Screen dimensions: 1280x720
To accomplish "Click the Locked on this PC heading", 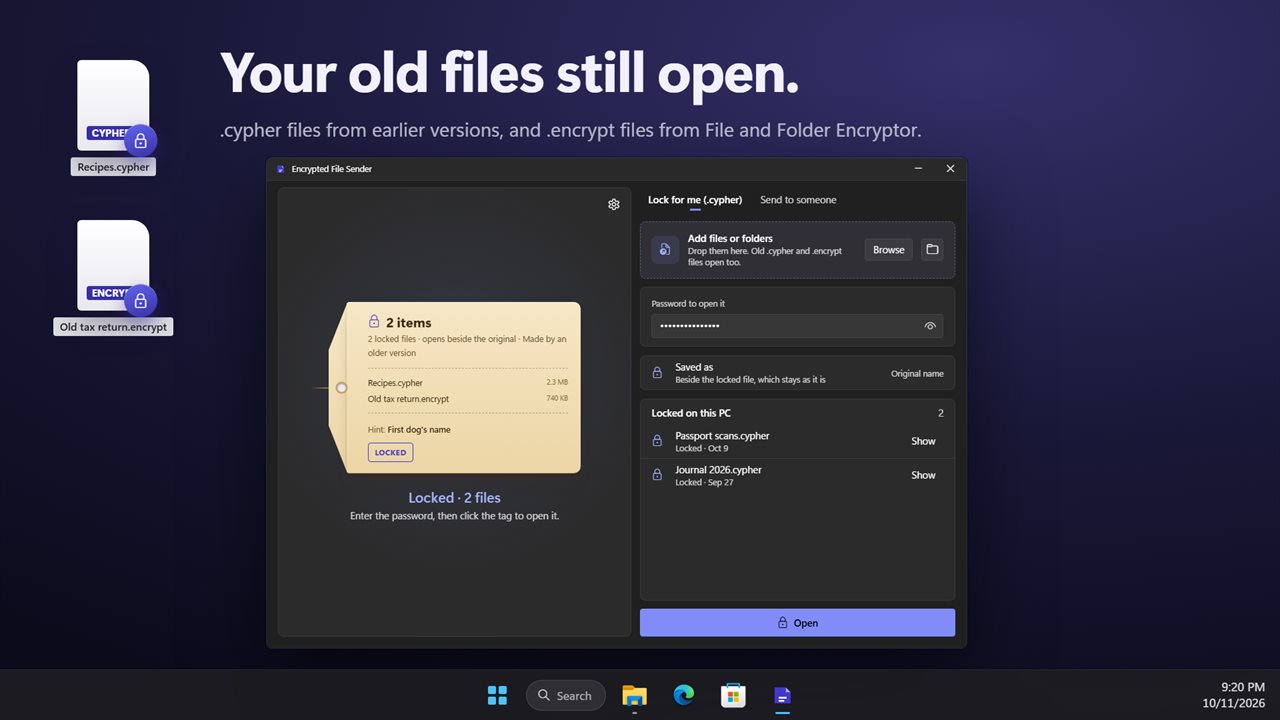I will click(x=691, y=413).
